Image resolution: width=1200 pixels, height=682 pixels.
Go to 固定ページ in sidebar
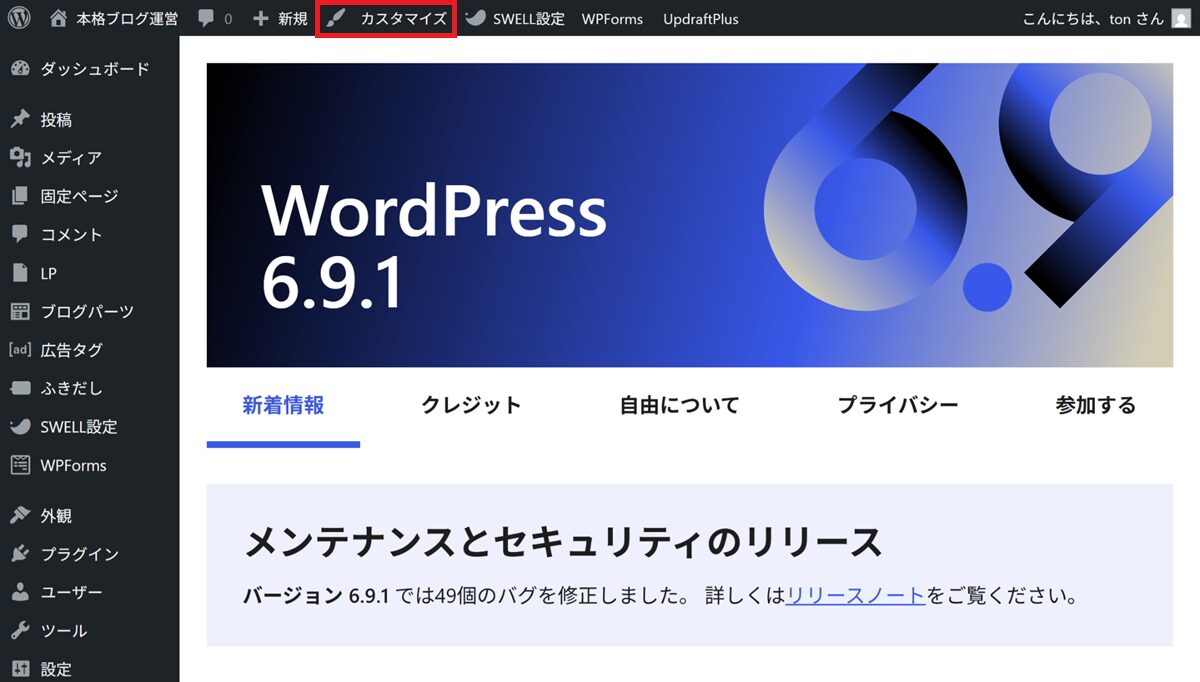(x=79, y=196)
